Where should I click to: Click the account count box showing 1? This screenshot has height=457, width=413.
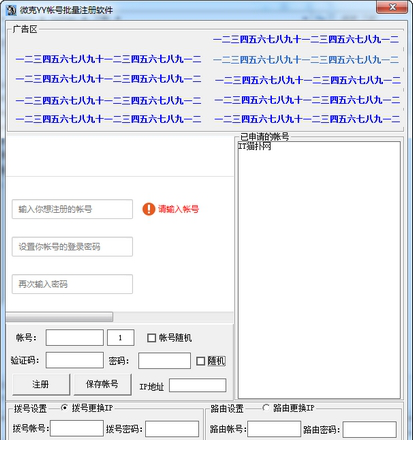(x=121, y=338)
